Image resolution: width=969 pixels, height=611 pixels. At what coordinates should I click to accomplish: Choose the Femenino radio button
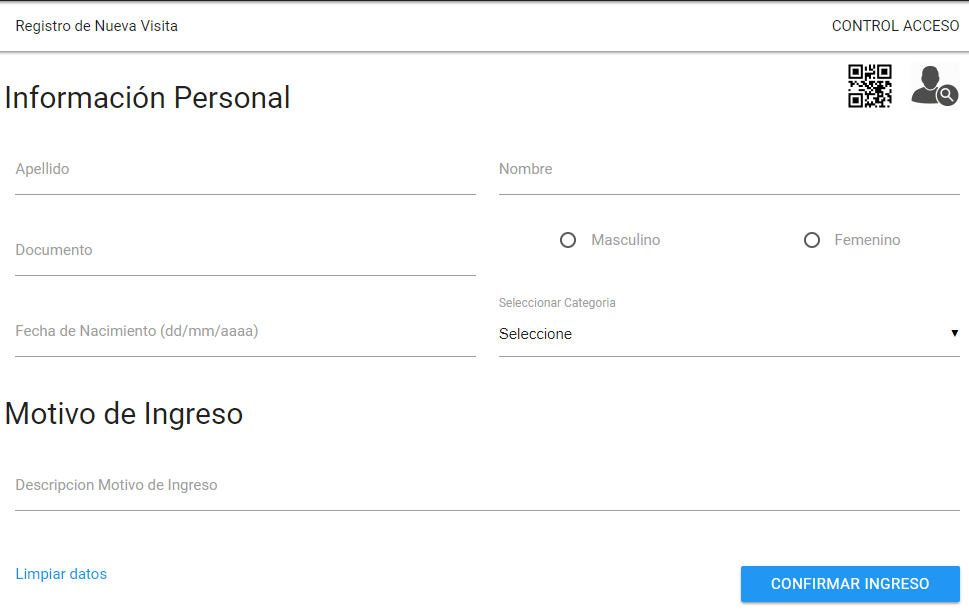coord(812,240)
